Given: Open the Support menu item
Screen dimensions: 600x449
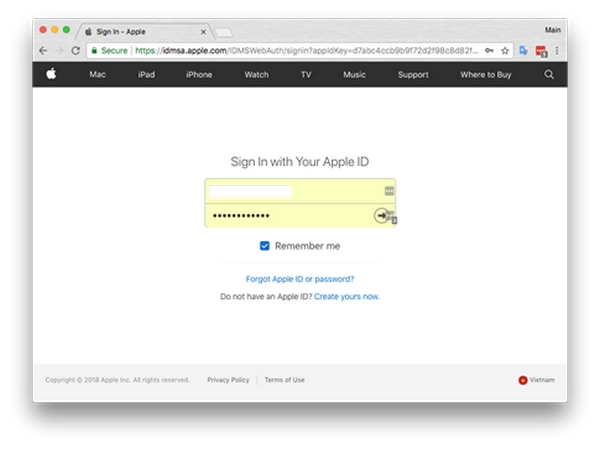Looking at the screenshot, I should [x=413, y=75].
